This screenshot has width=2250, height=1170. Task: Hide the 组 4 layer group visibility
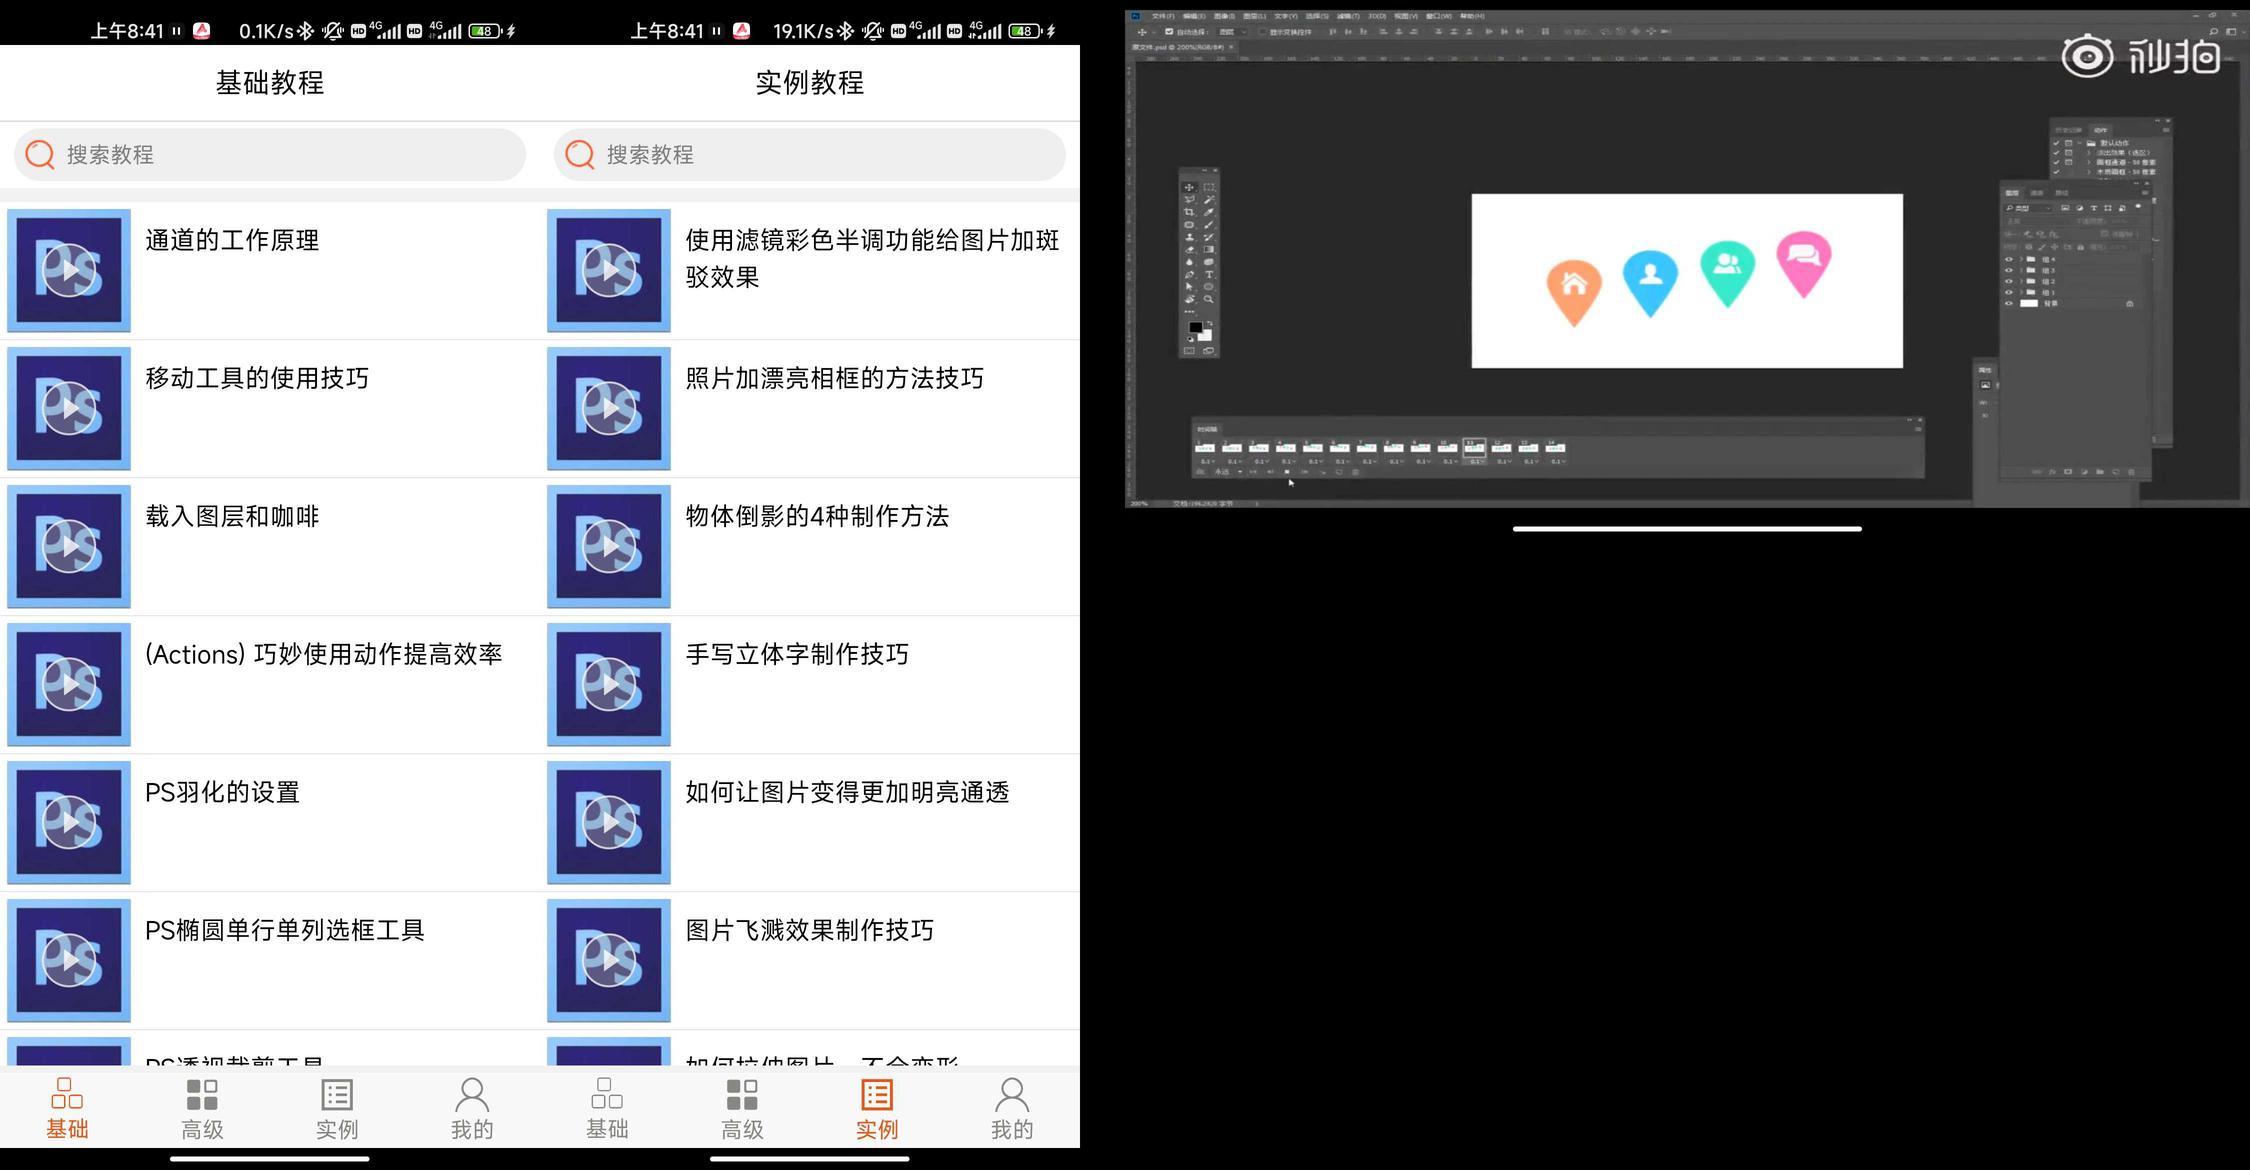pyautogui.click(x=2009, y=259)
